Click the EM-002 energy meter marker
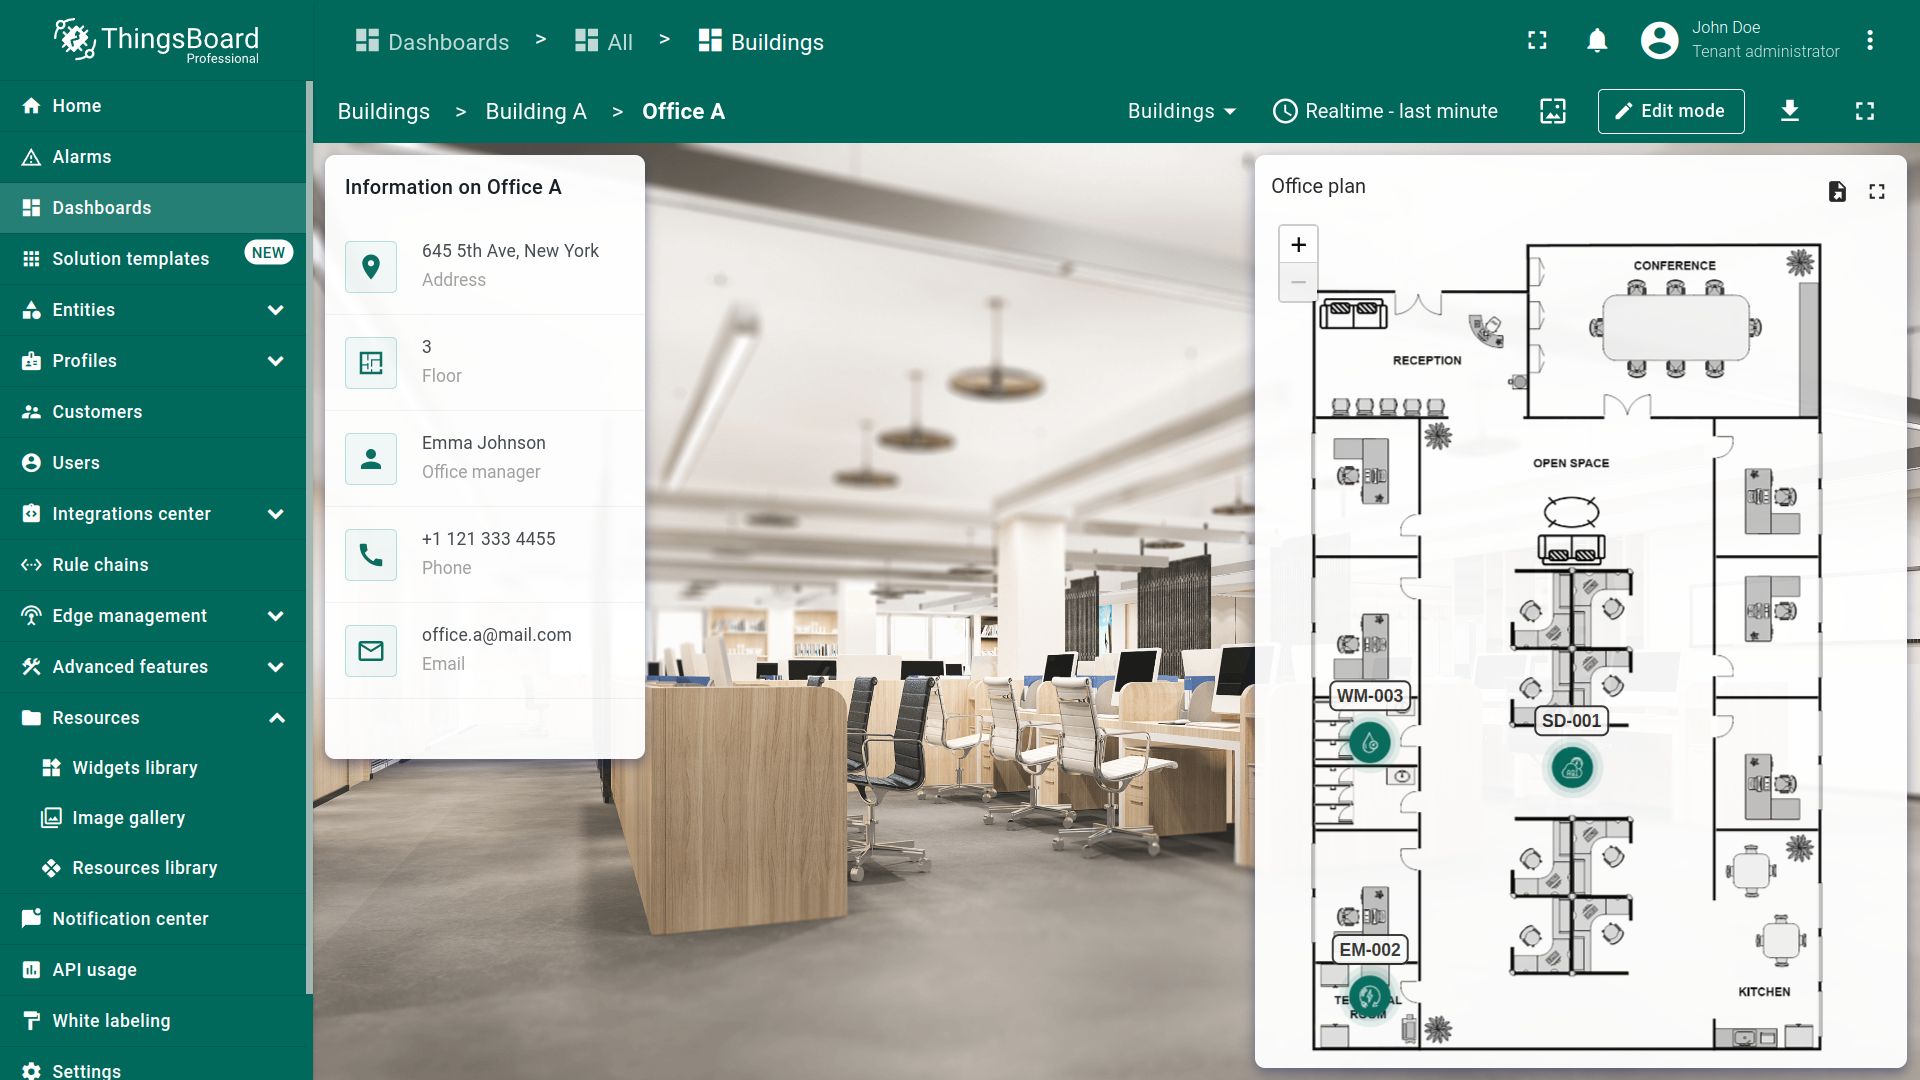1920x1080 pixels. (1370, 996)
